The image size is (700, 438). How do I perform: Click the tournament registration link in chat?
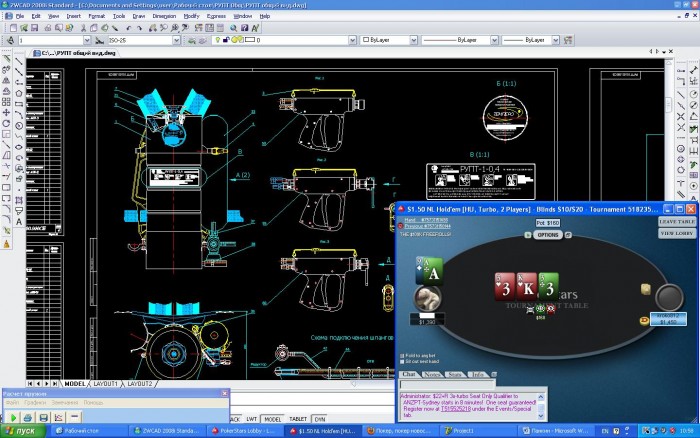point(455,409)
